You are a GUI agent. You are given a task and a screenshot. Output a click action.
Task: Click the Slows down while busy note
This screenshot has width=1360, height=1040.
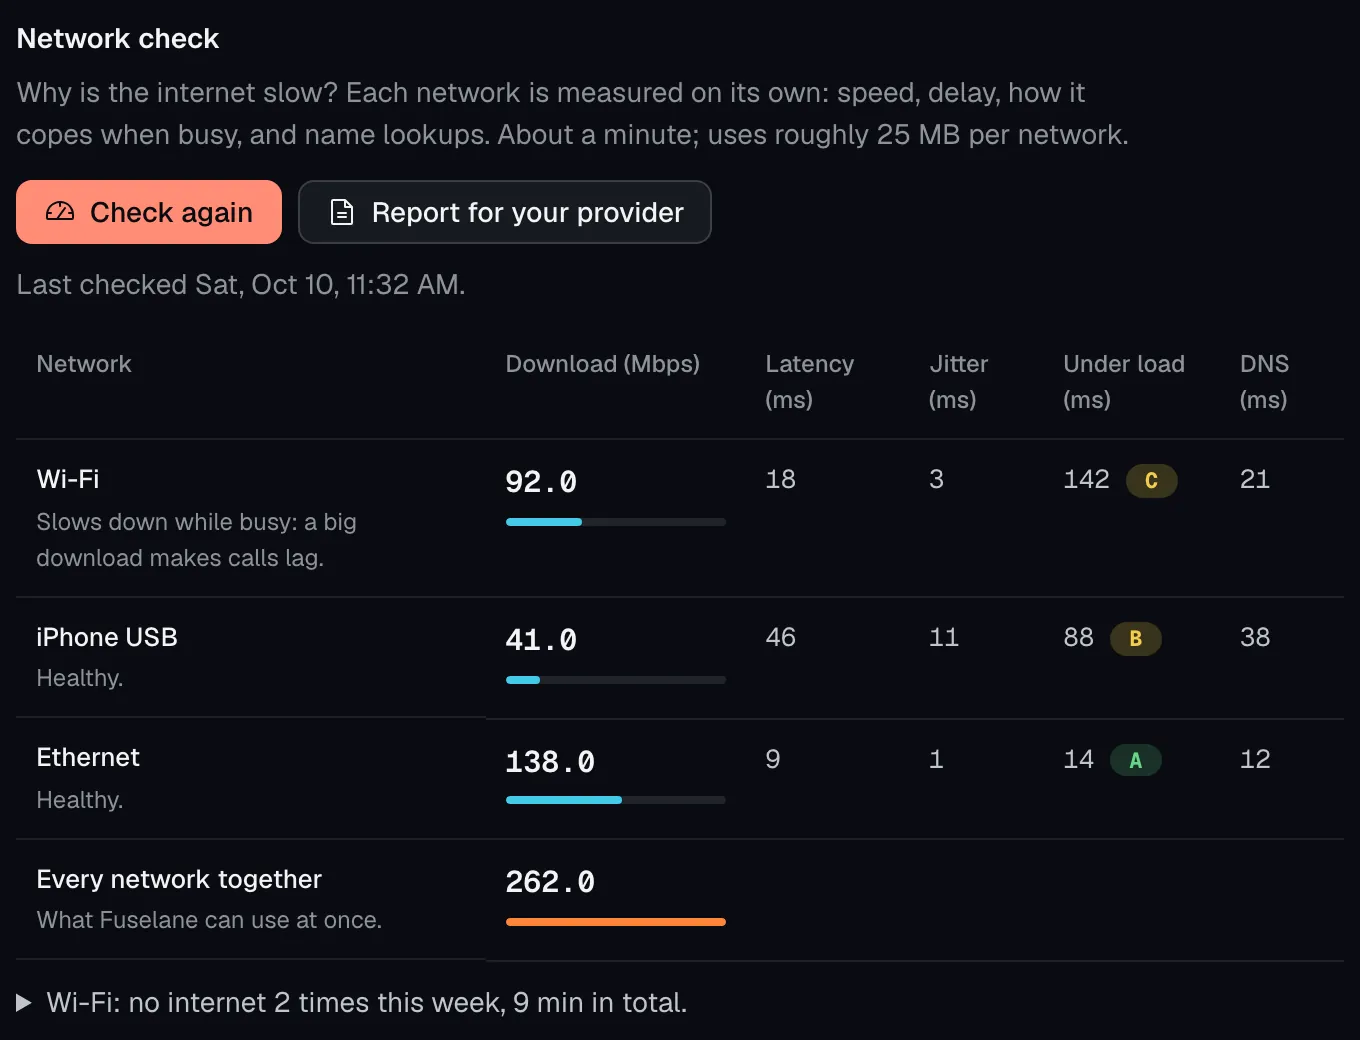[x=196, y=540]
